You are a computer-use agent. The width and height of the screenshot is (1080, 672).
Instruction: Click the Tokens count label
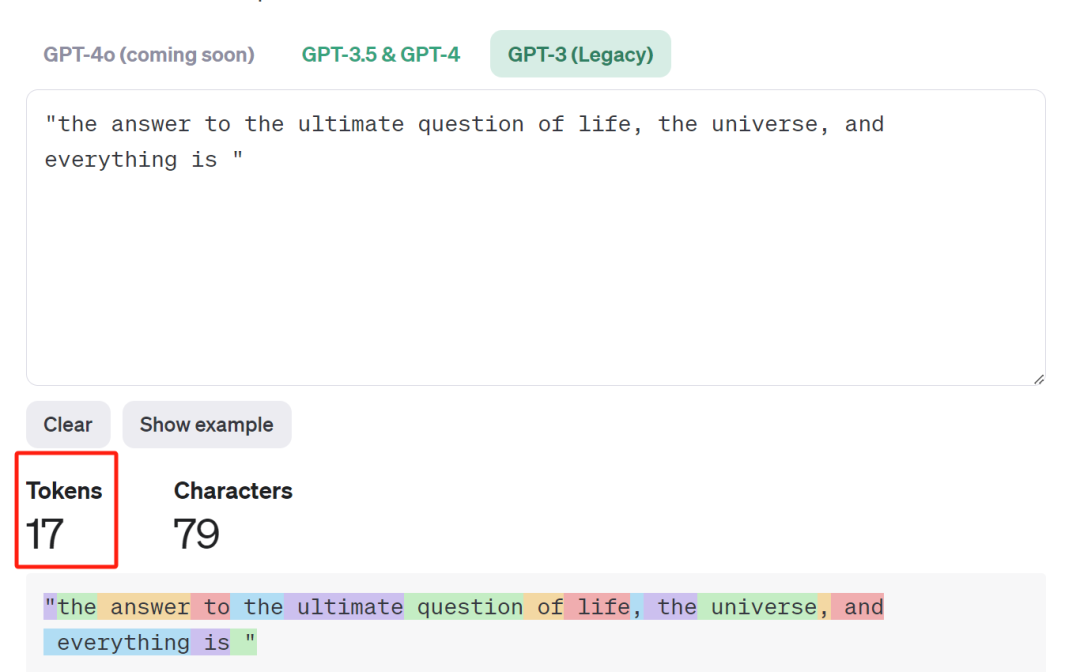(65, 491)
